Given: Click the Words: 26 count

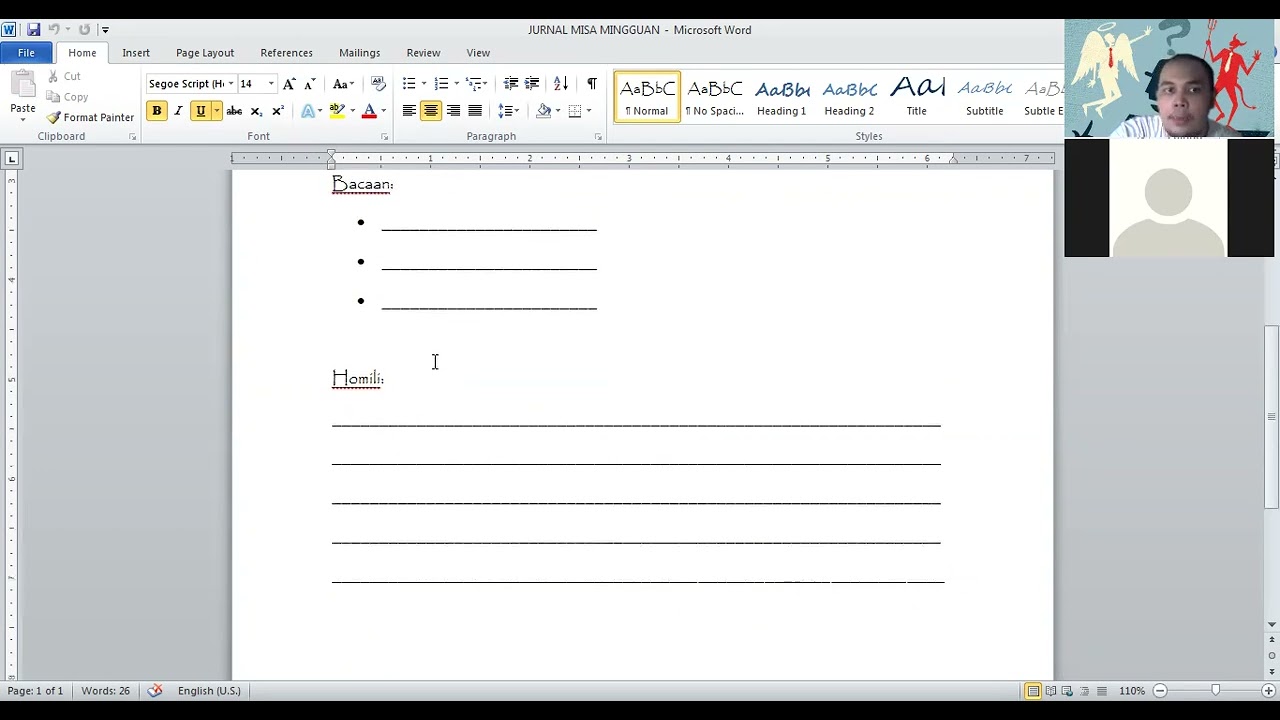Looking at the screenshot, I should [x=105, y=691].
